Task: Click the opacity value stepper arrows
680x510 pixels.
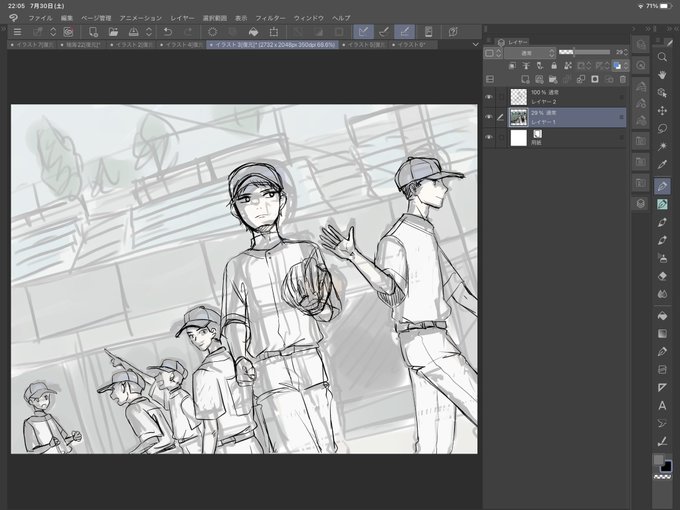Action: (626, 52)
